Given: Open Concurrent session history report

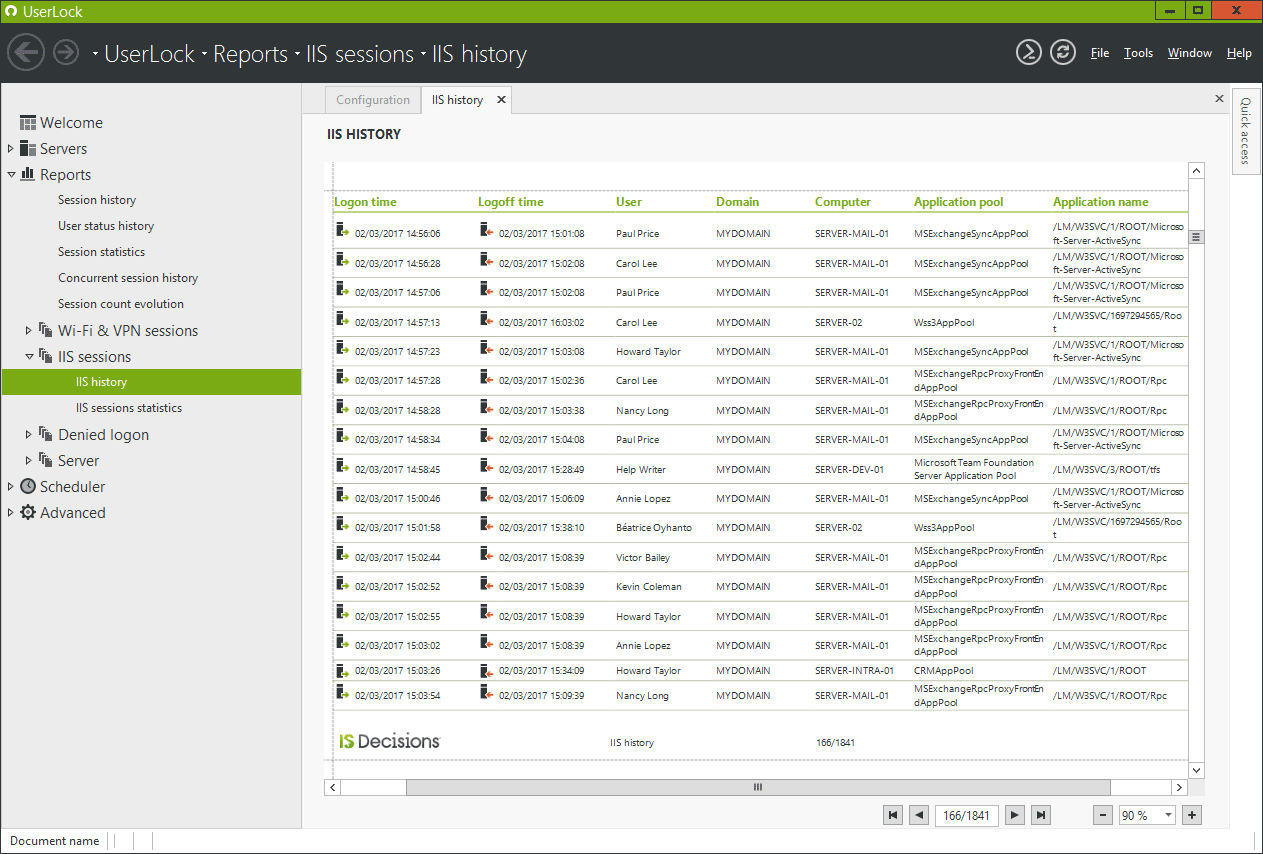Looking at the screenshot, I should 128,278.
